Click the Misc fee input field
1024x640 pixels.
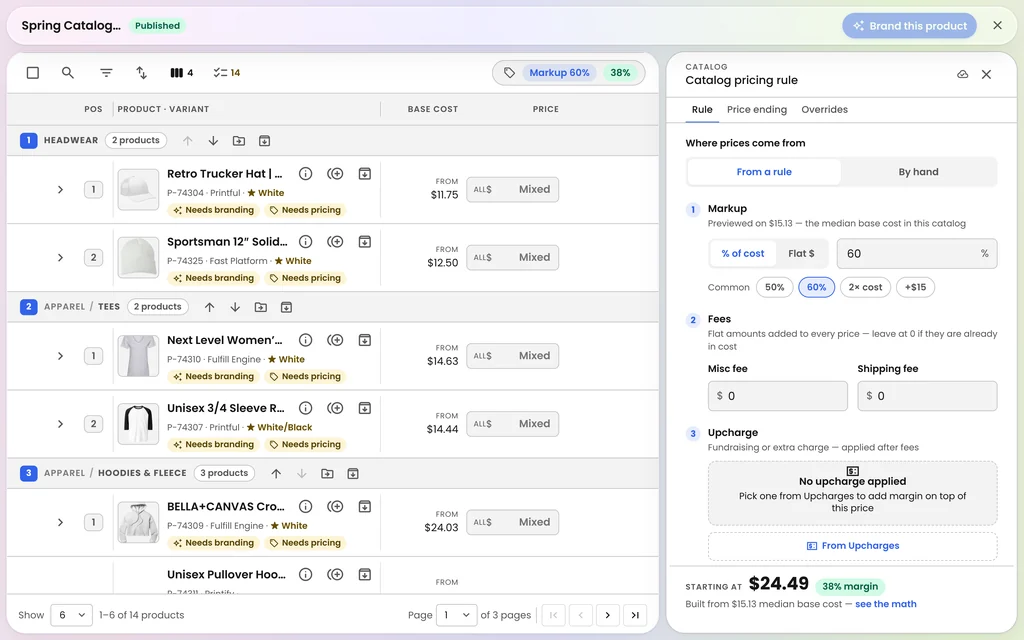point(777,396)
